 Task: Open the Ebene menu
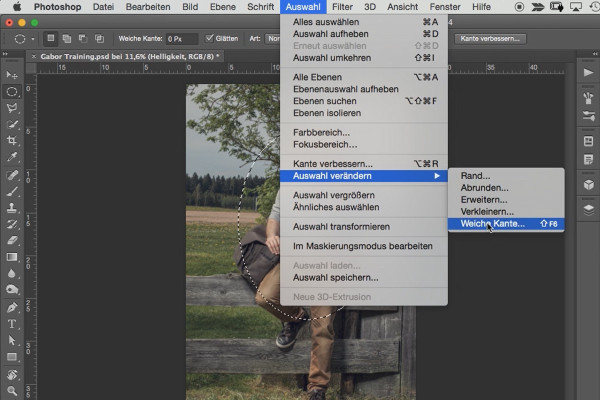223,7
